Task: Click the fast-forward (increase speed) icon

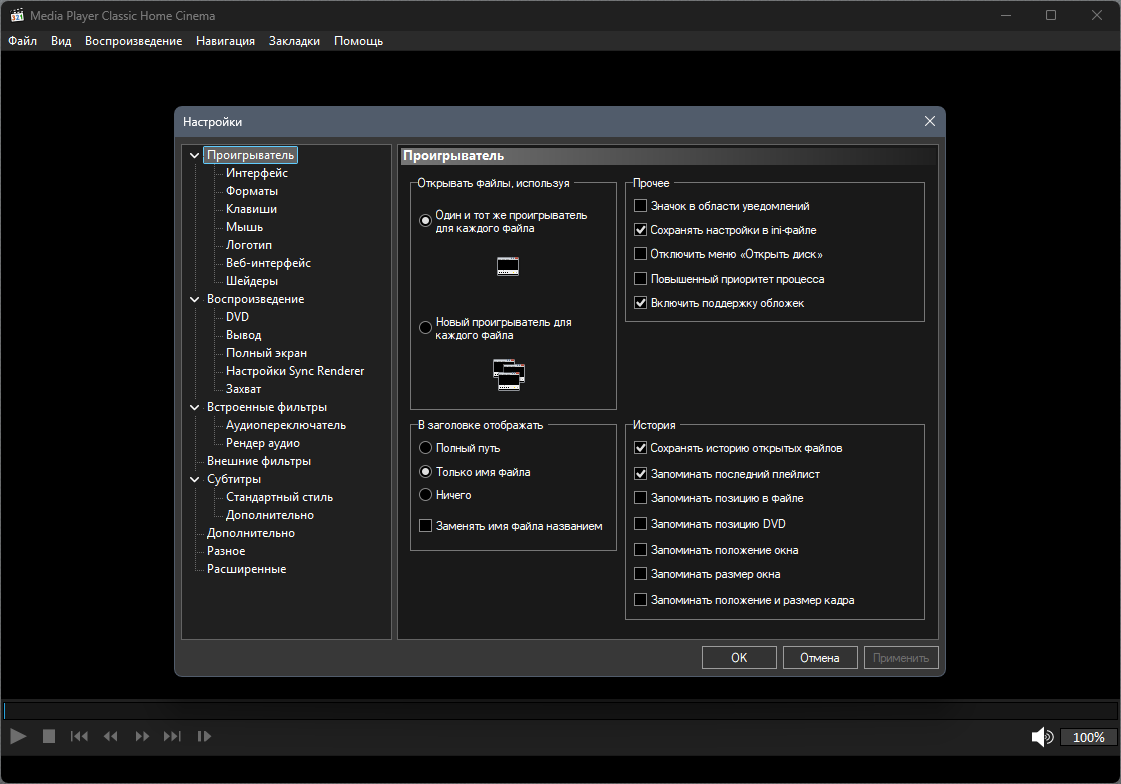Action: [142, 736]
